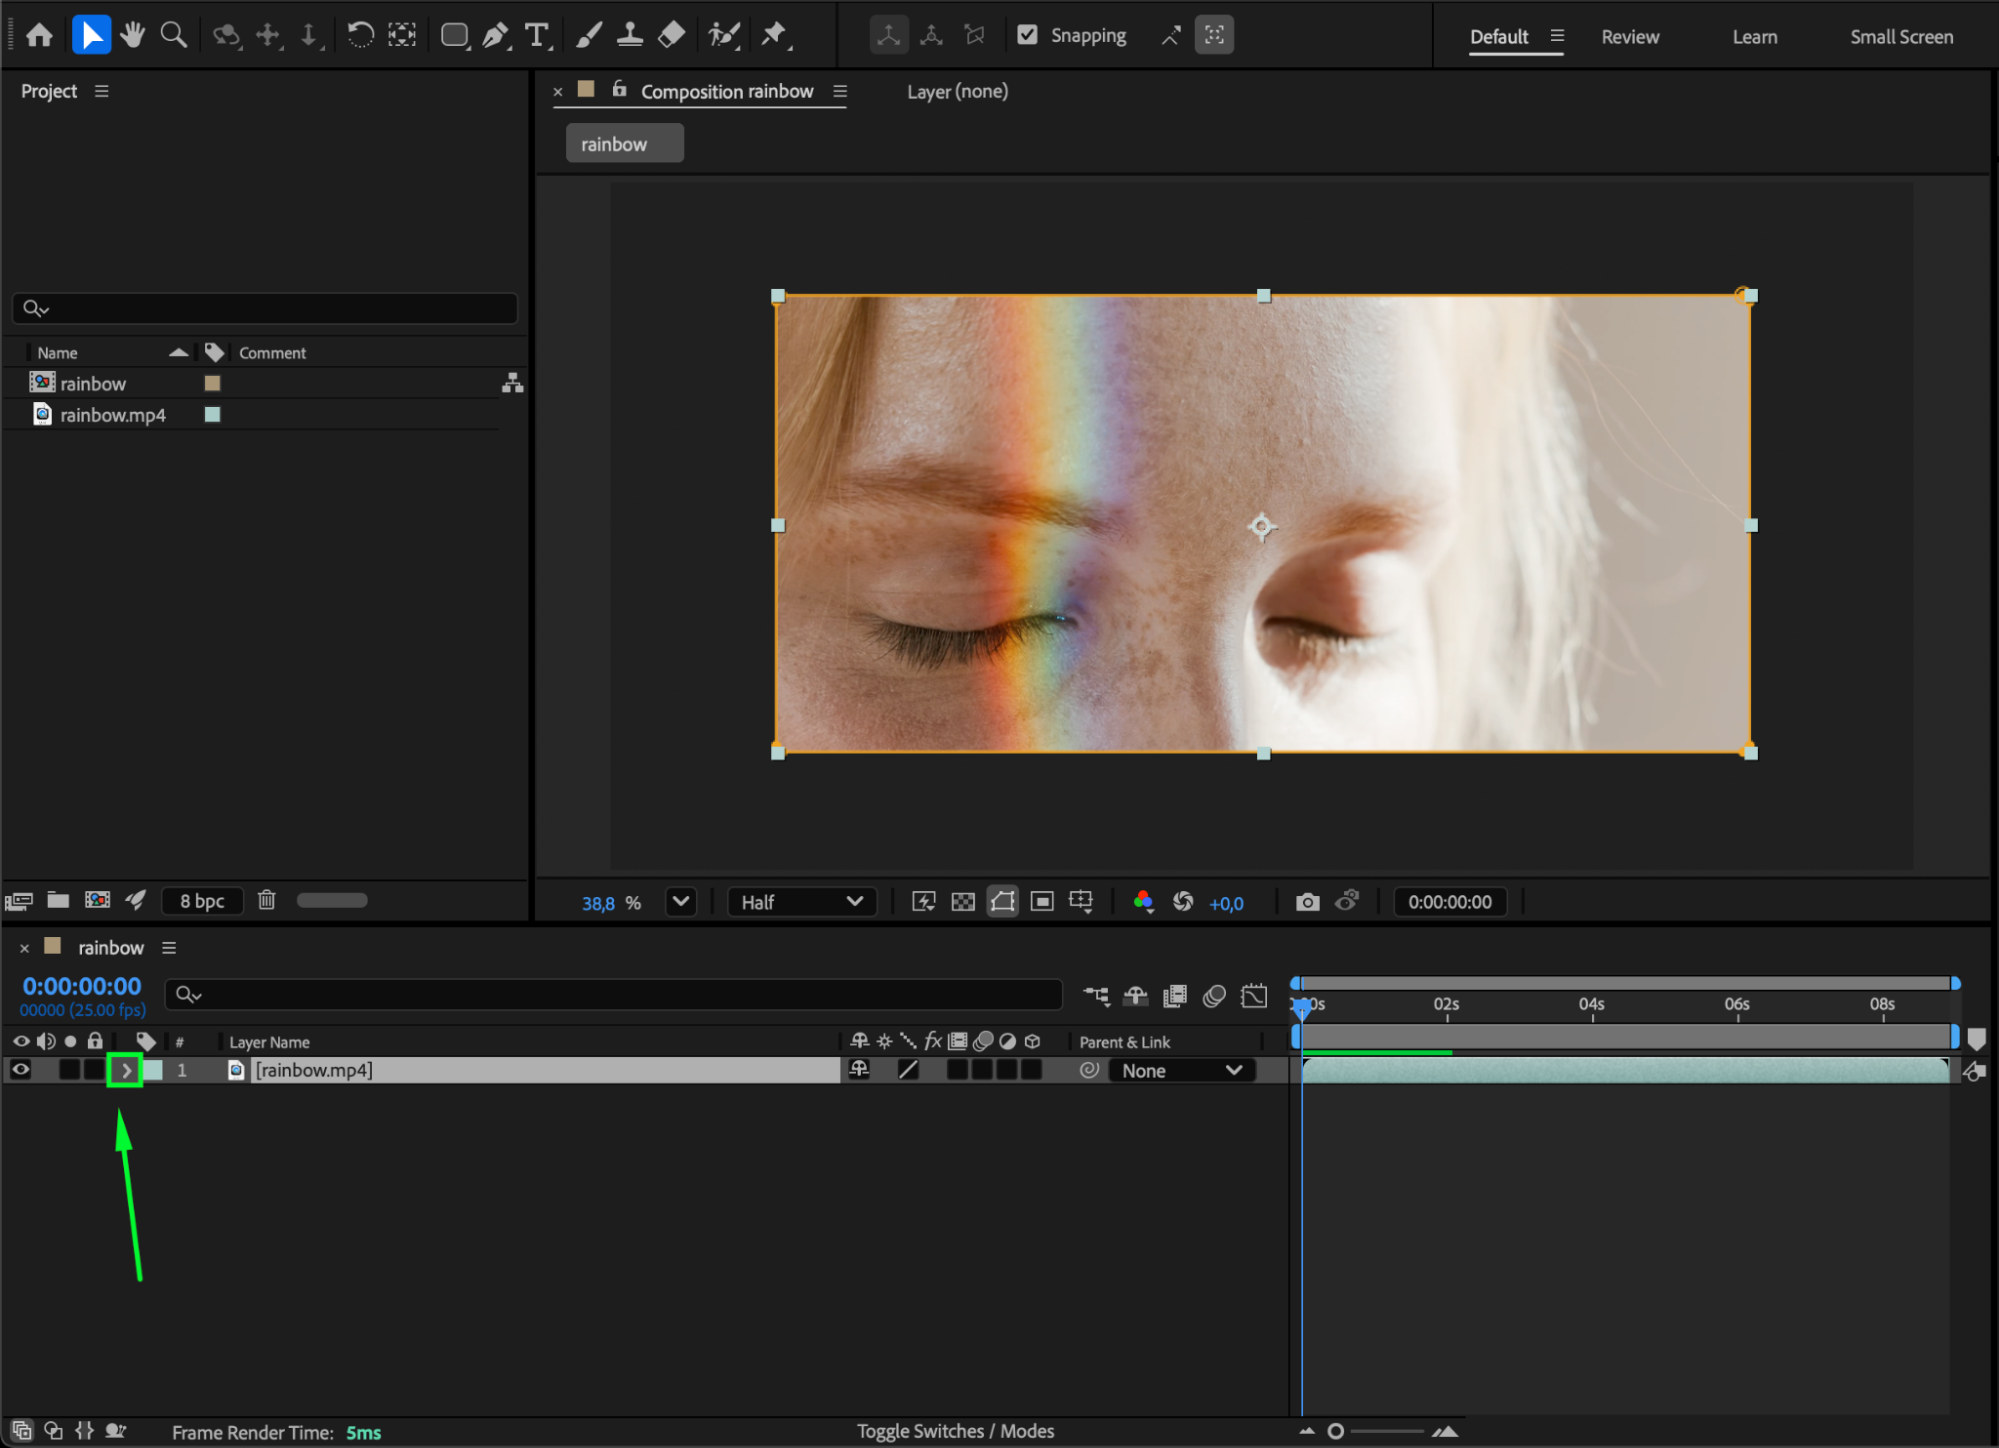Click the Home icon
This screenshot has width=1999, height=1448.
[x=39, y=35]
